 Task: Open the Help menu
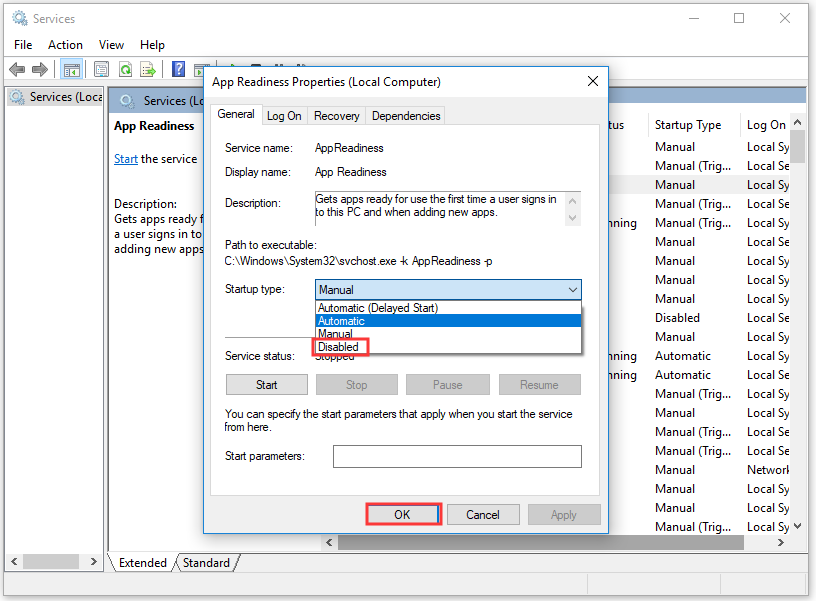tap(152, 45)
